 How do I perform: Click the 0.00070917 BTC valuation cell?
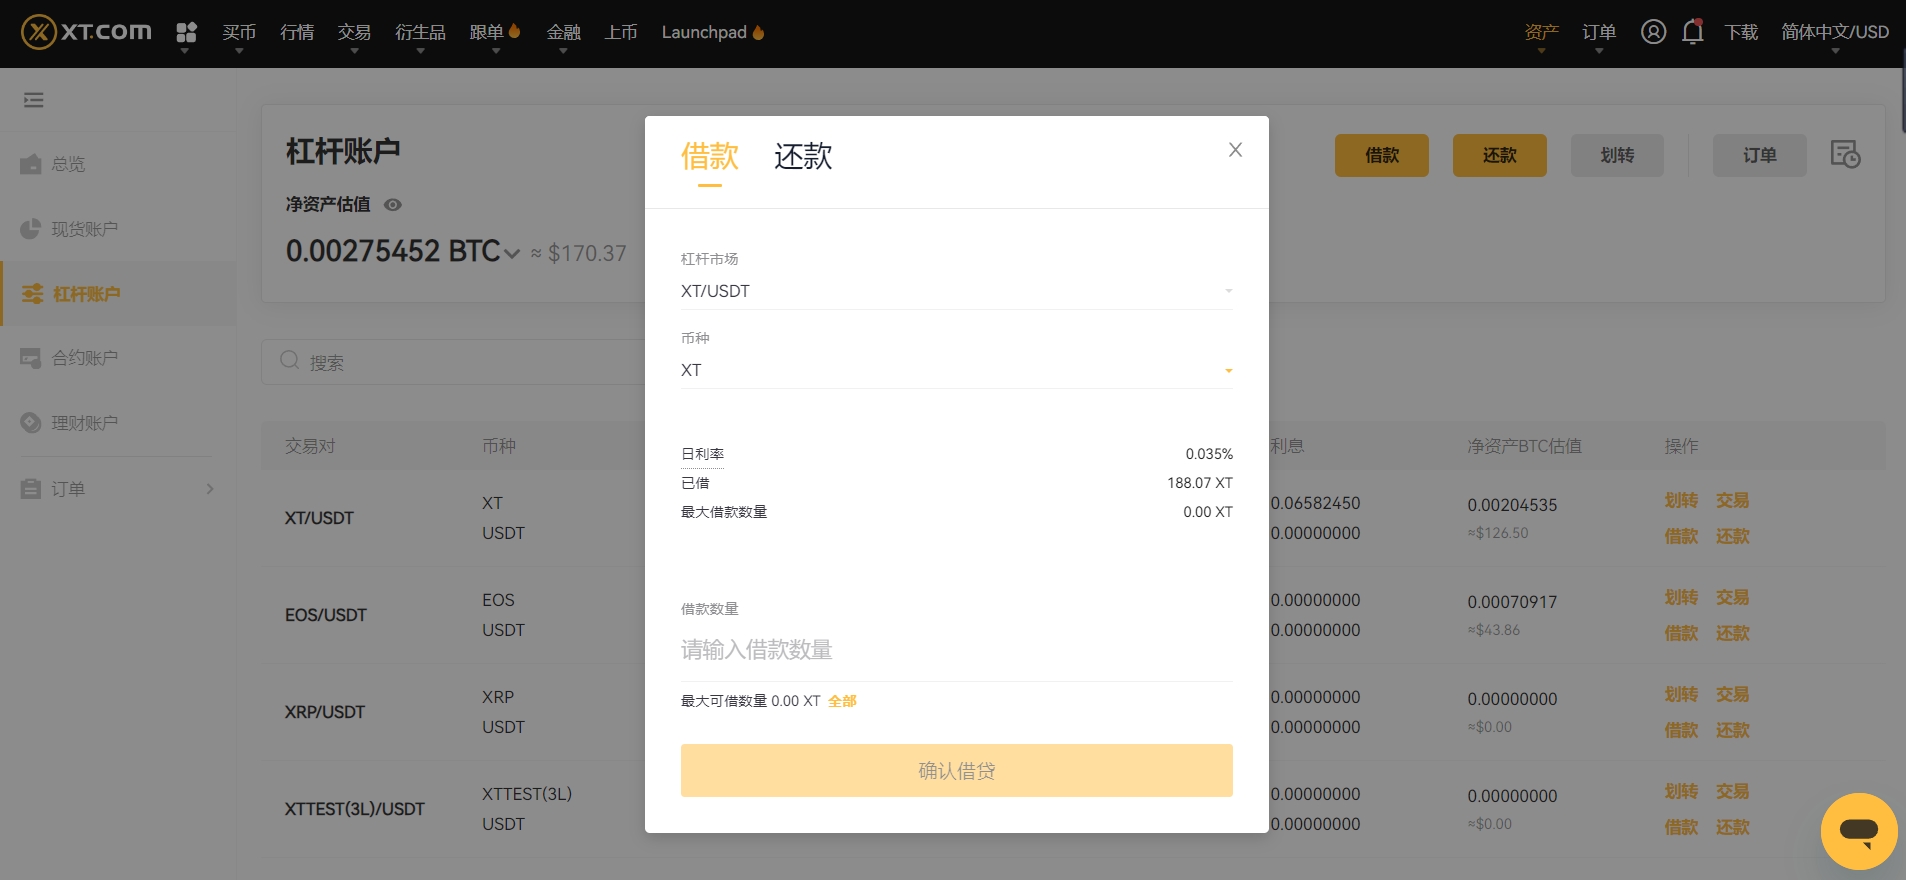(x=1512, y=602)
